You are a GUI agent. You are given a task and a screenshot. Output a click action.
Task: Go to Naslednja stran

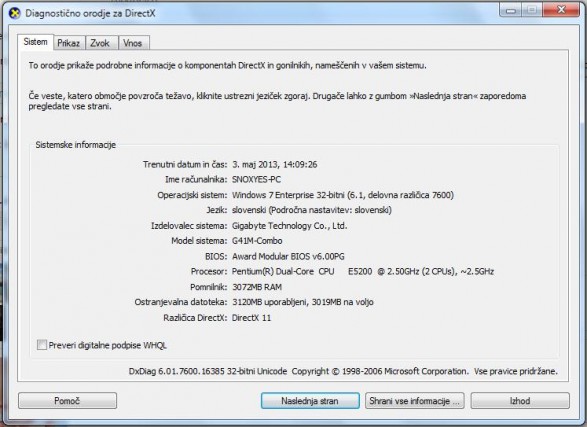310,401
